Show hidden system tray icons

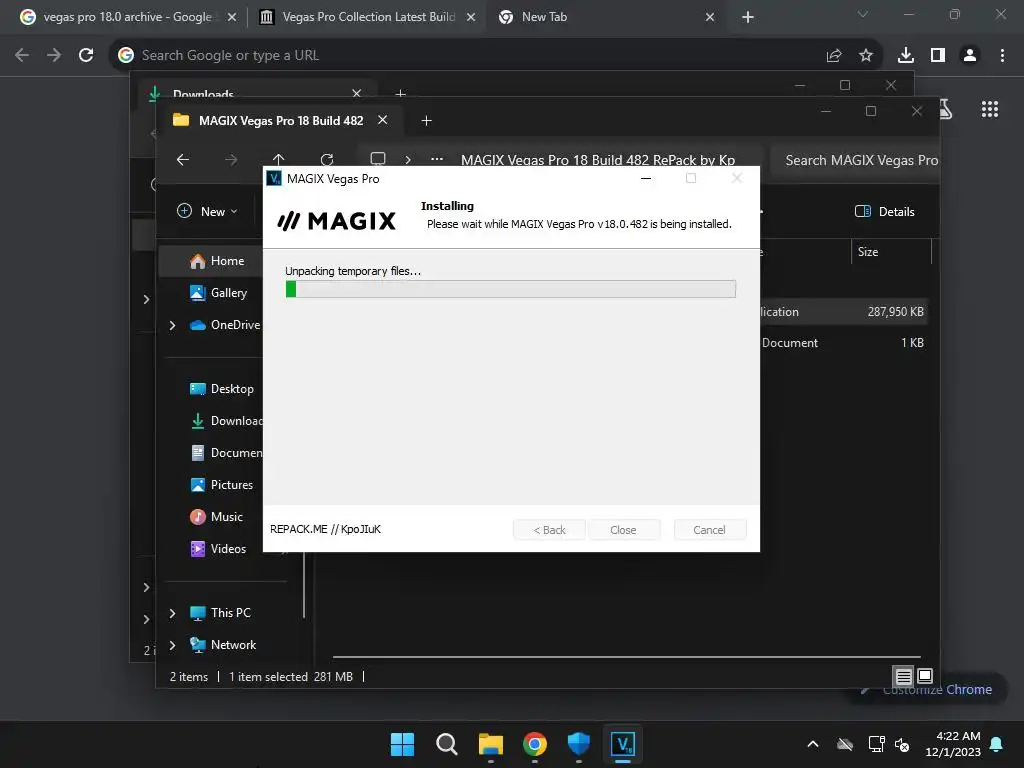(813, 744)
